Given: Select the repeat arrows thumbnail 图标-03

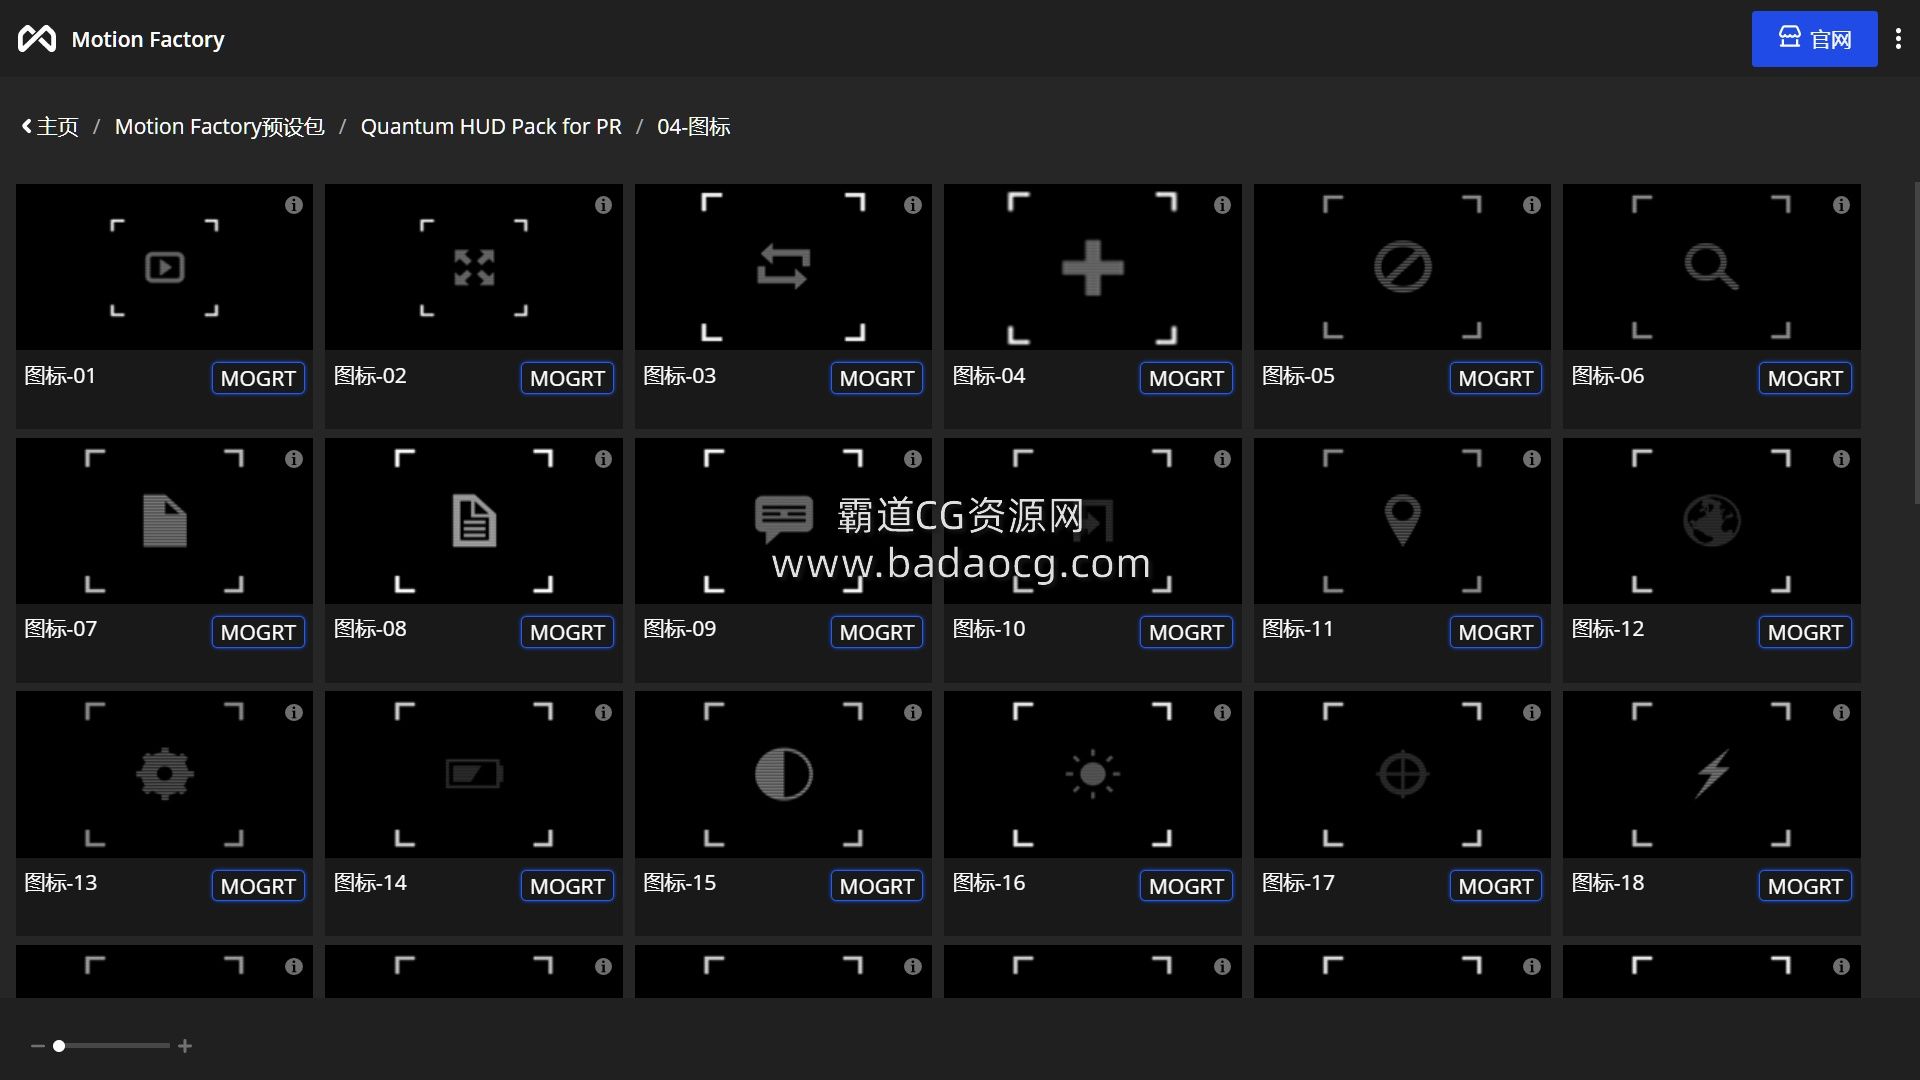Looking at the screenshot, I should (783, 267).
